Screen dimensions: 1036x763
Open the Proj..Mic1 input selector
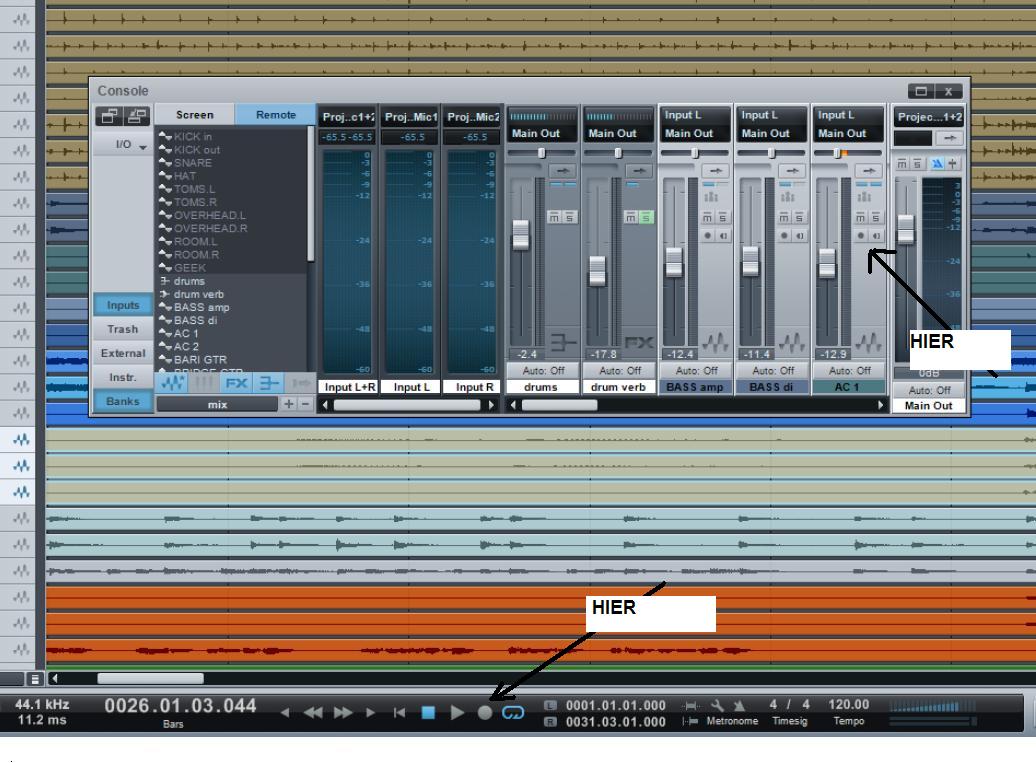point(412,117)
